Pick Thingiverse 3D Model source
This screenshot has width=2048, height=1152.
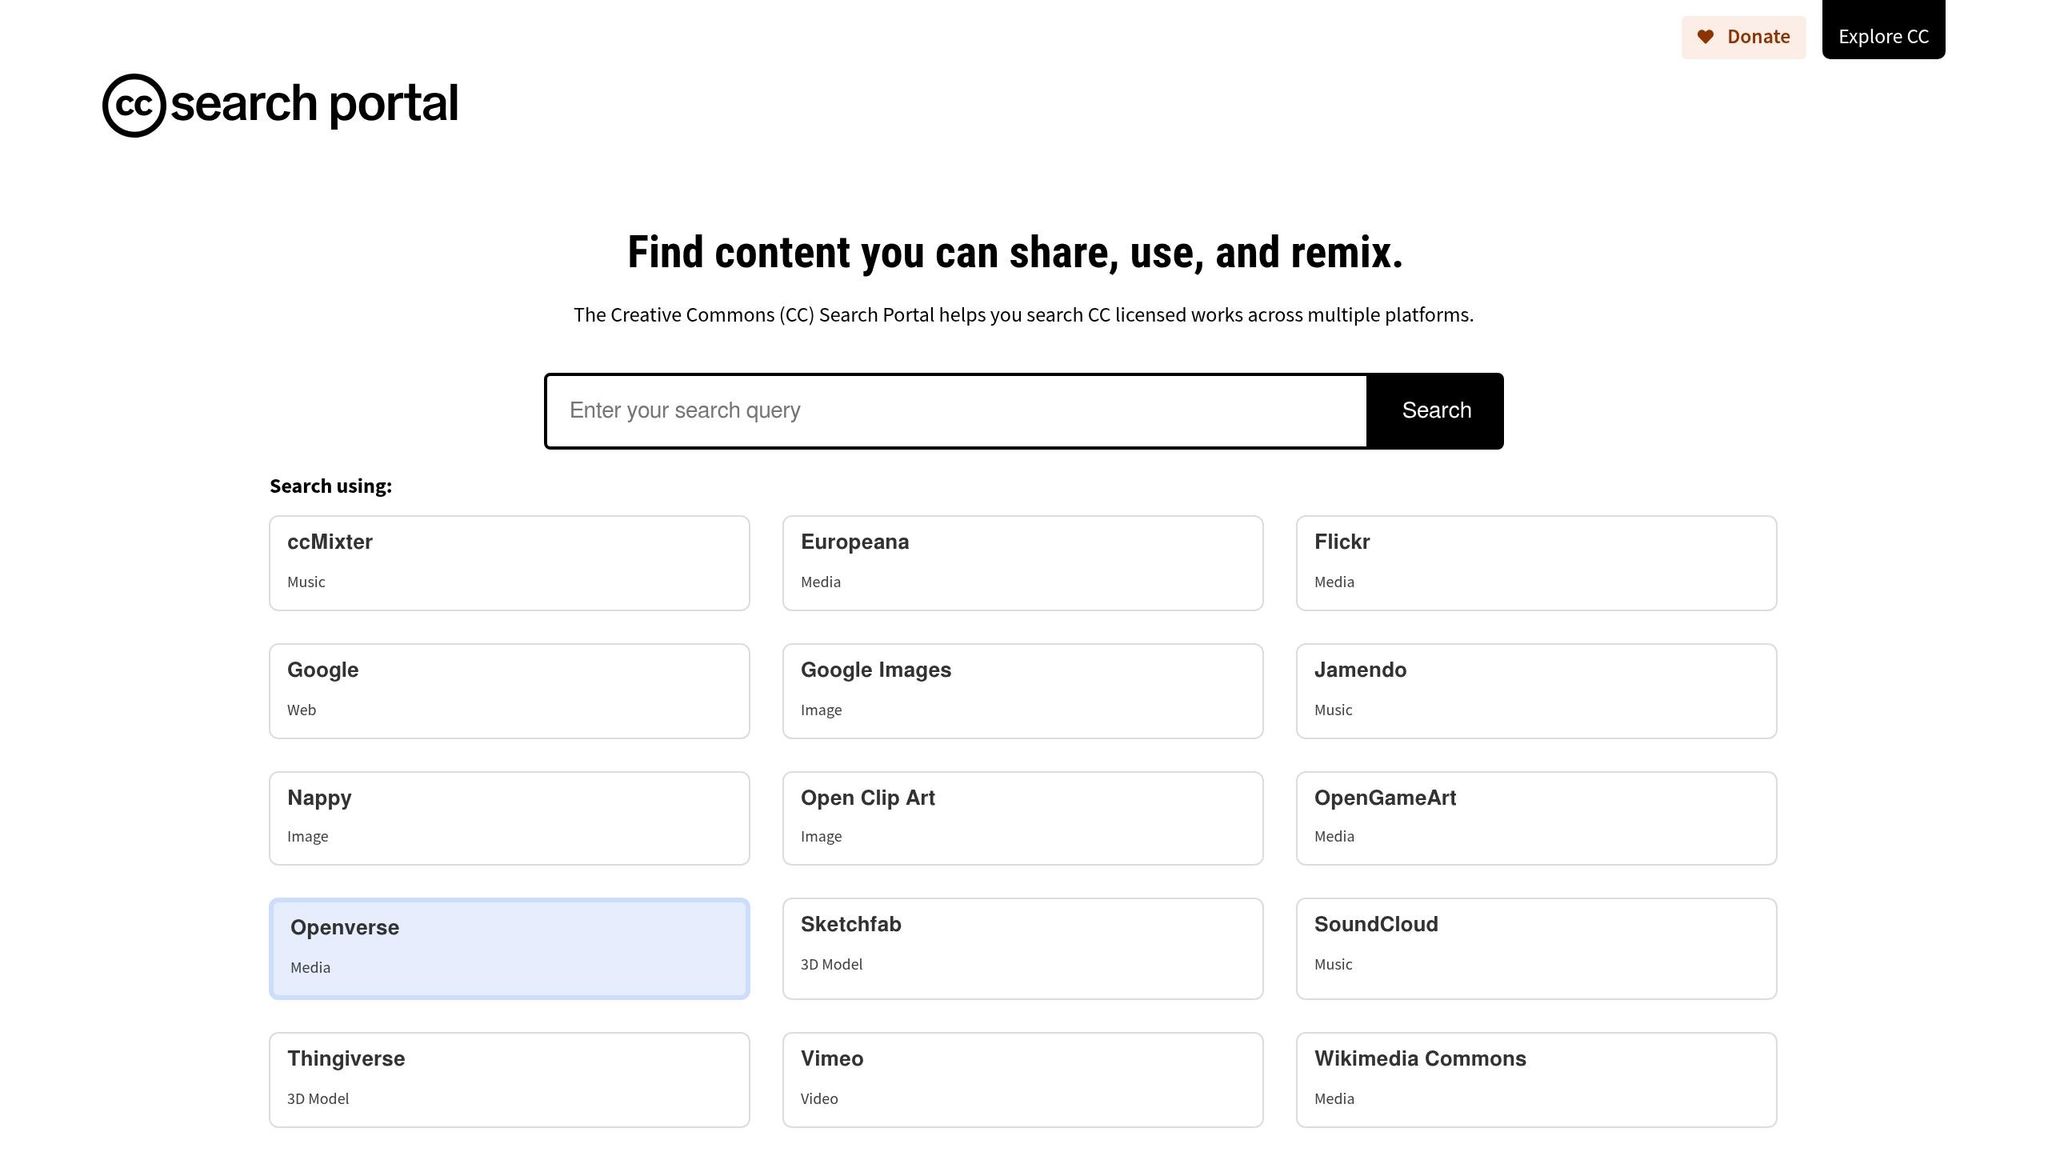(x=509, y=1080)
